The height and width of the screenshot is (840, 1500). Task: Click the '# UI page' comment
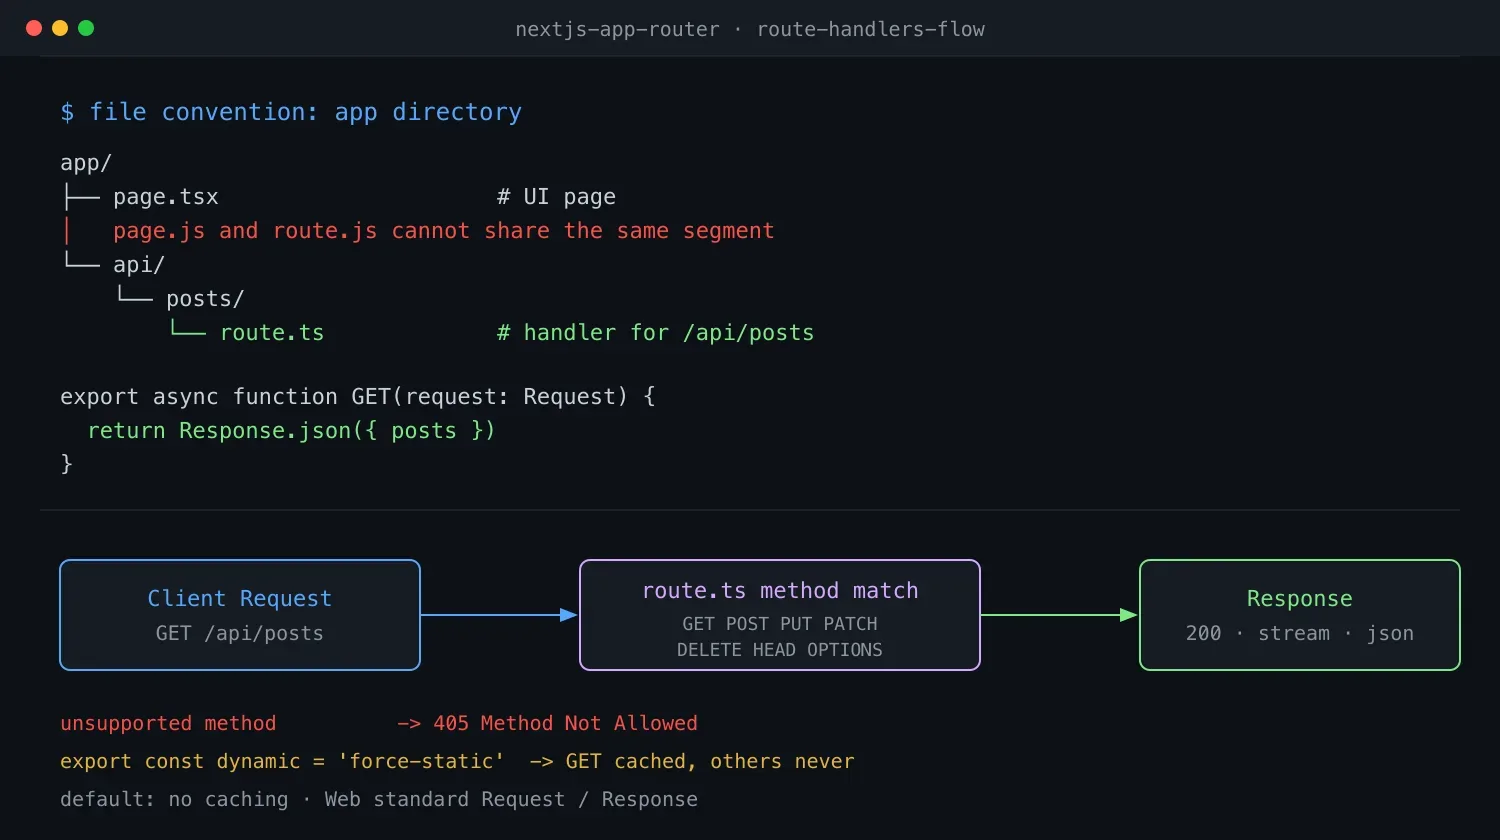click(556, 197)
